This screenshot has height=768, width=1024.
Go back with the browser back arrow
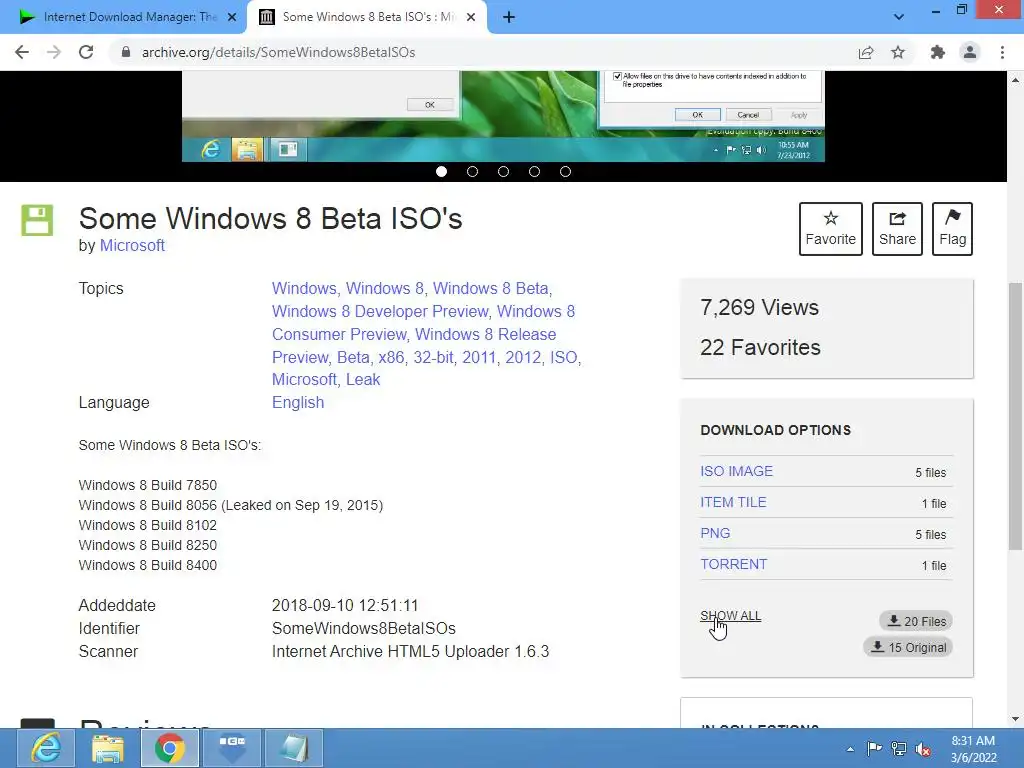(x=22, y=52)
